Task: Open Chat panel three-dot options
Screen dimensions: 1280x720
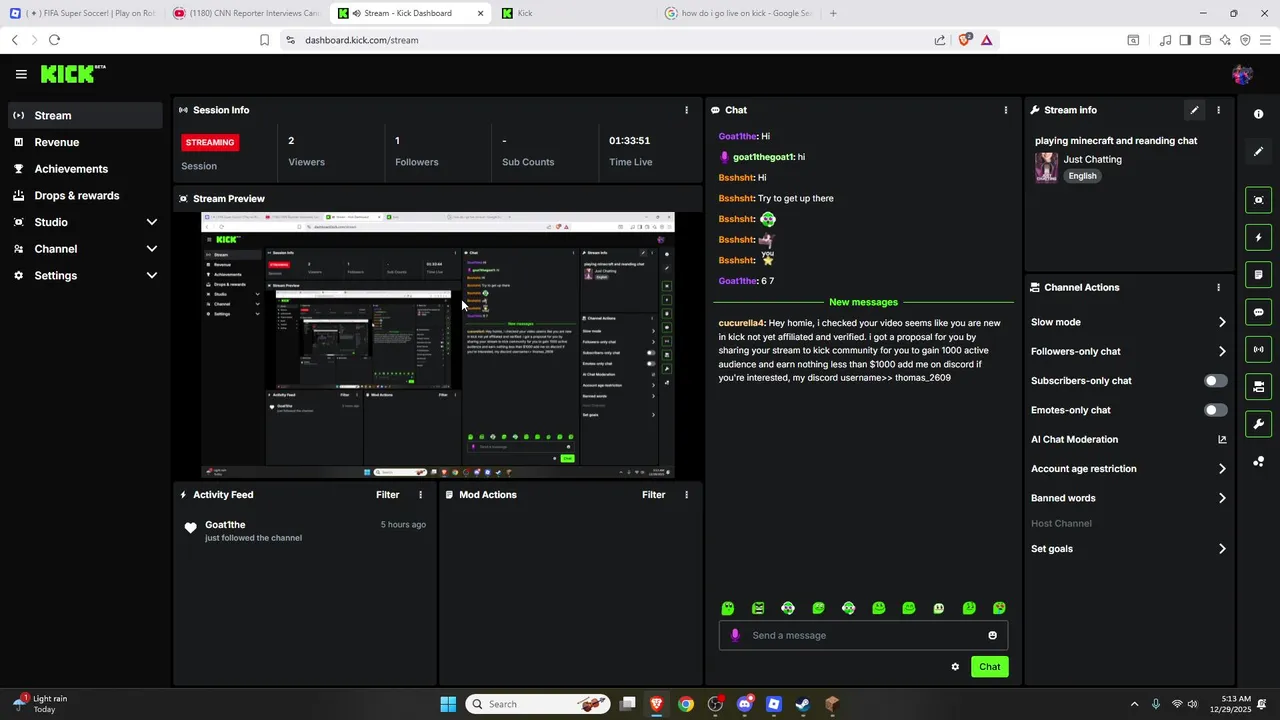Action: tap(1006, 110)
